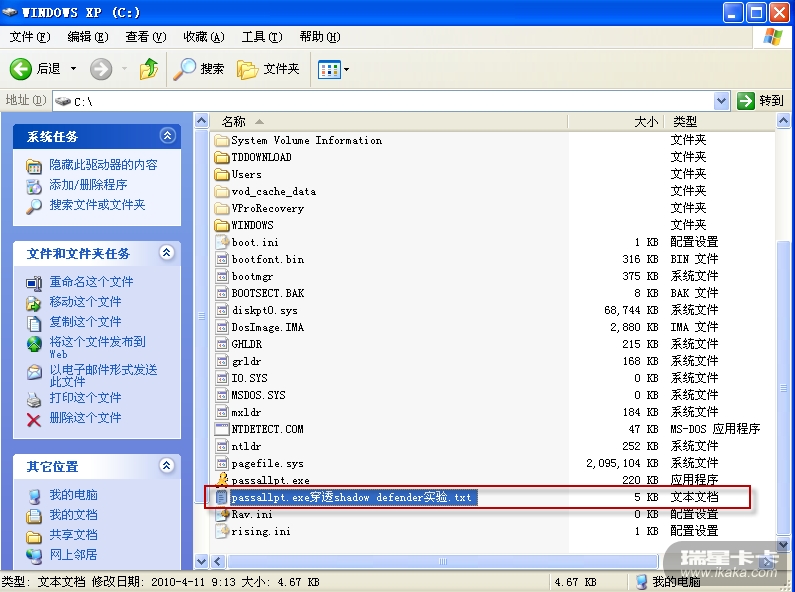This screenshot has width=795, height=592.
Task: Click the 我的文档 folder icon
Action: (x=34, y=516)
